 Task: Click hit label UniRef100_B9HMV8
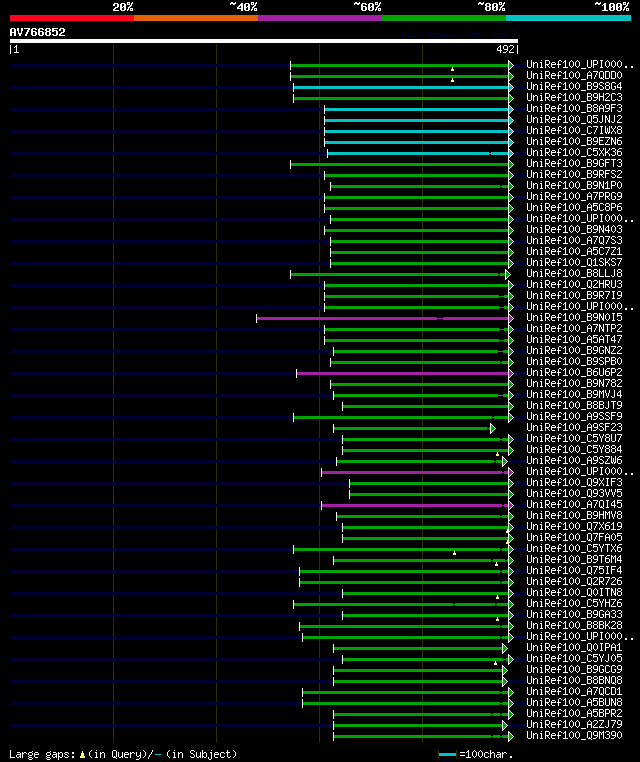tap(574, 515)
